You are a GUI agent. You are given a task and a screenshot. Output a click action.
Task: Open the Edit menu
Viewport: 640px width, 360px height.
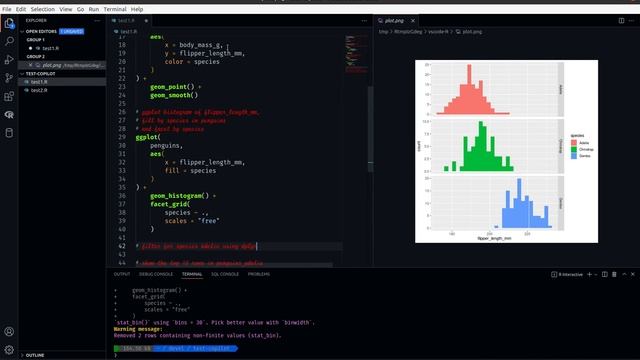(x=21, y=9)
